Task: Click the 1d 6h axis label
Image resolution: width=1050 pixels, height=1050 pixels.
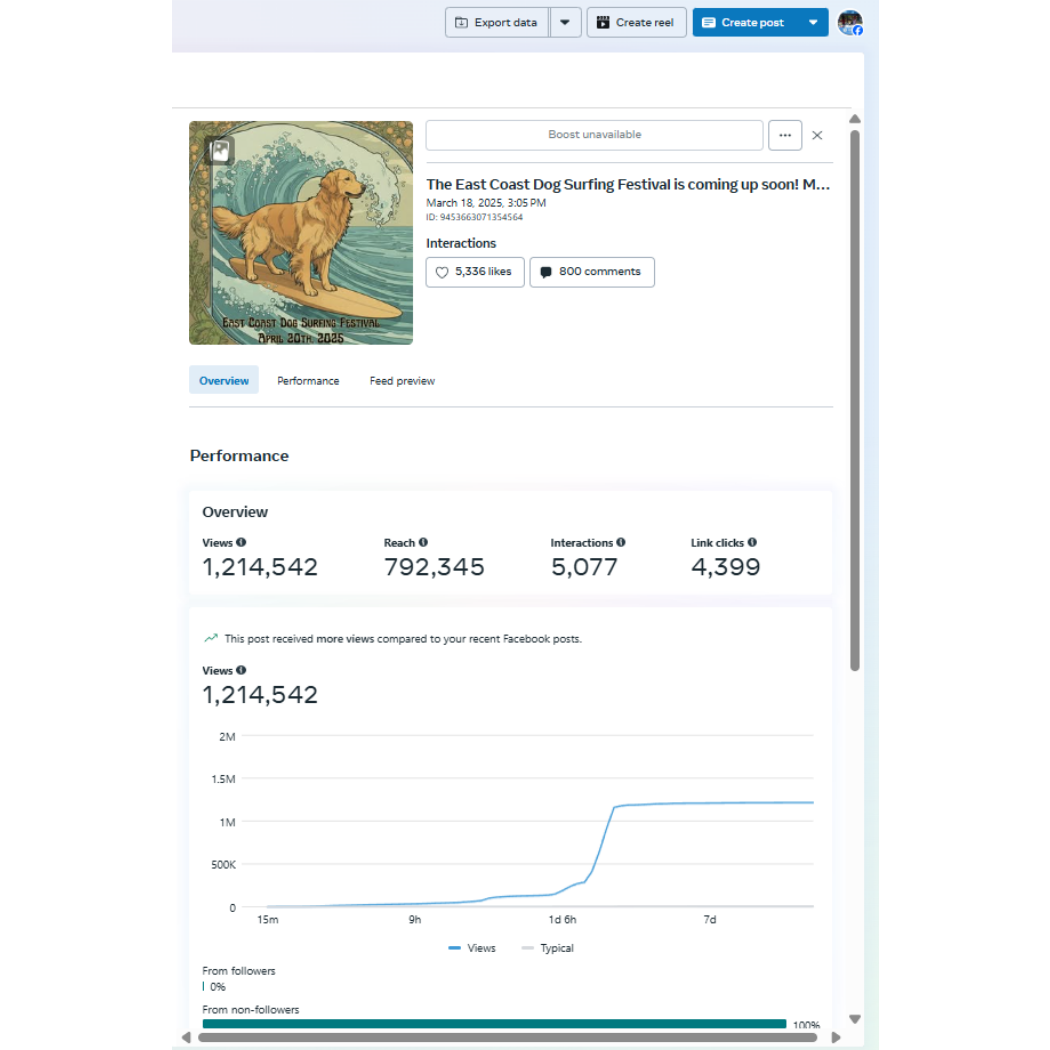Action: click(562, 920)
